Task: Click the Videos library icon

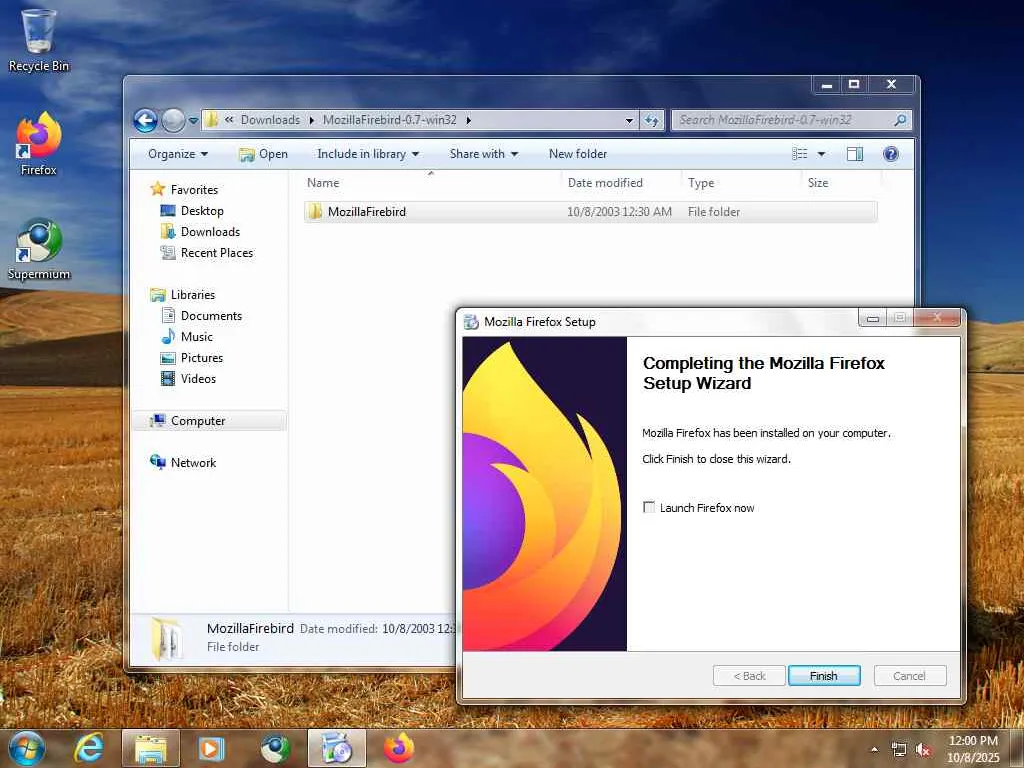Action: point(168,379)
